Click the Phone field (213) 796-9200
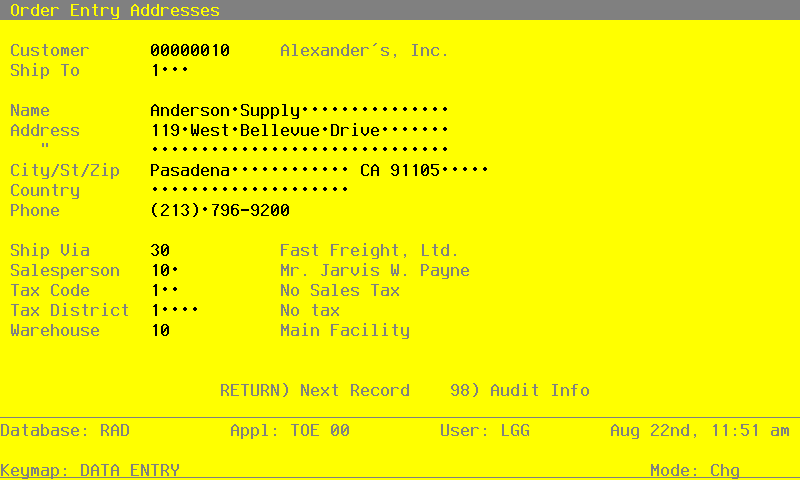800x480 pixels. tap(219, 210)
